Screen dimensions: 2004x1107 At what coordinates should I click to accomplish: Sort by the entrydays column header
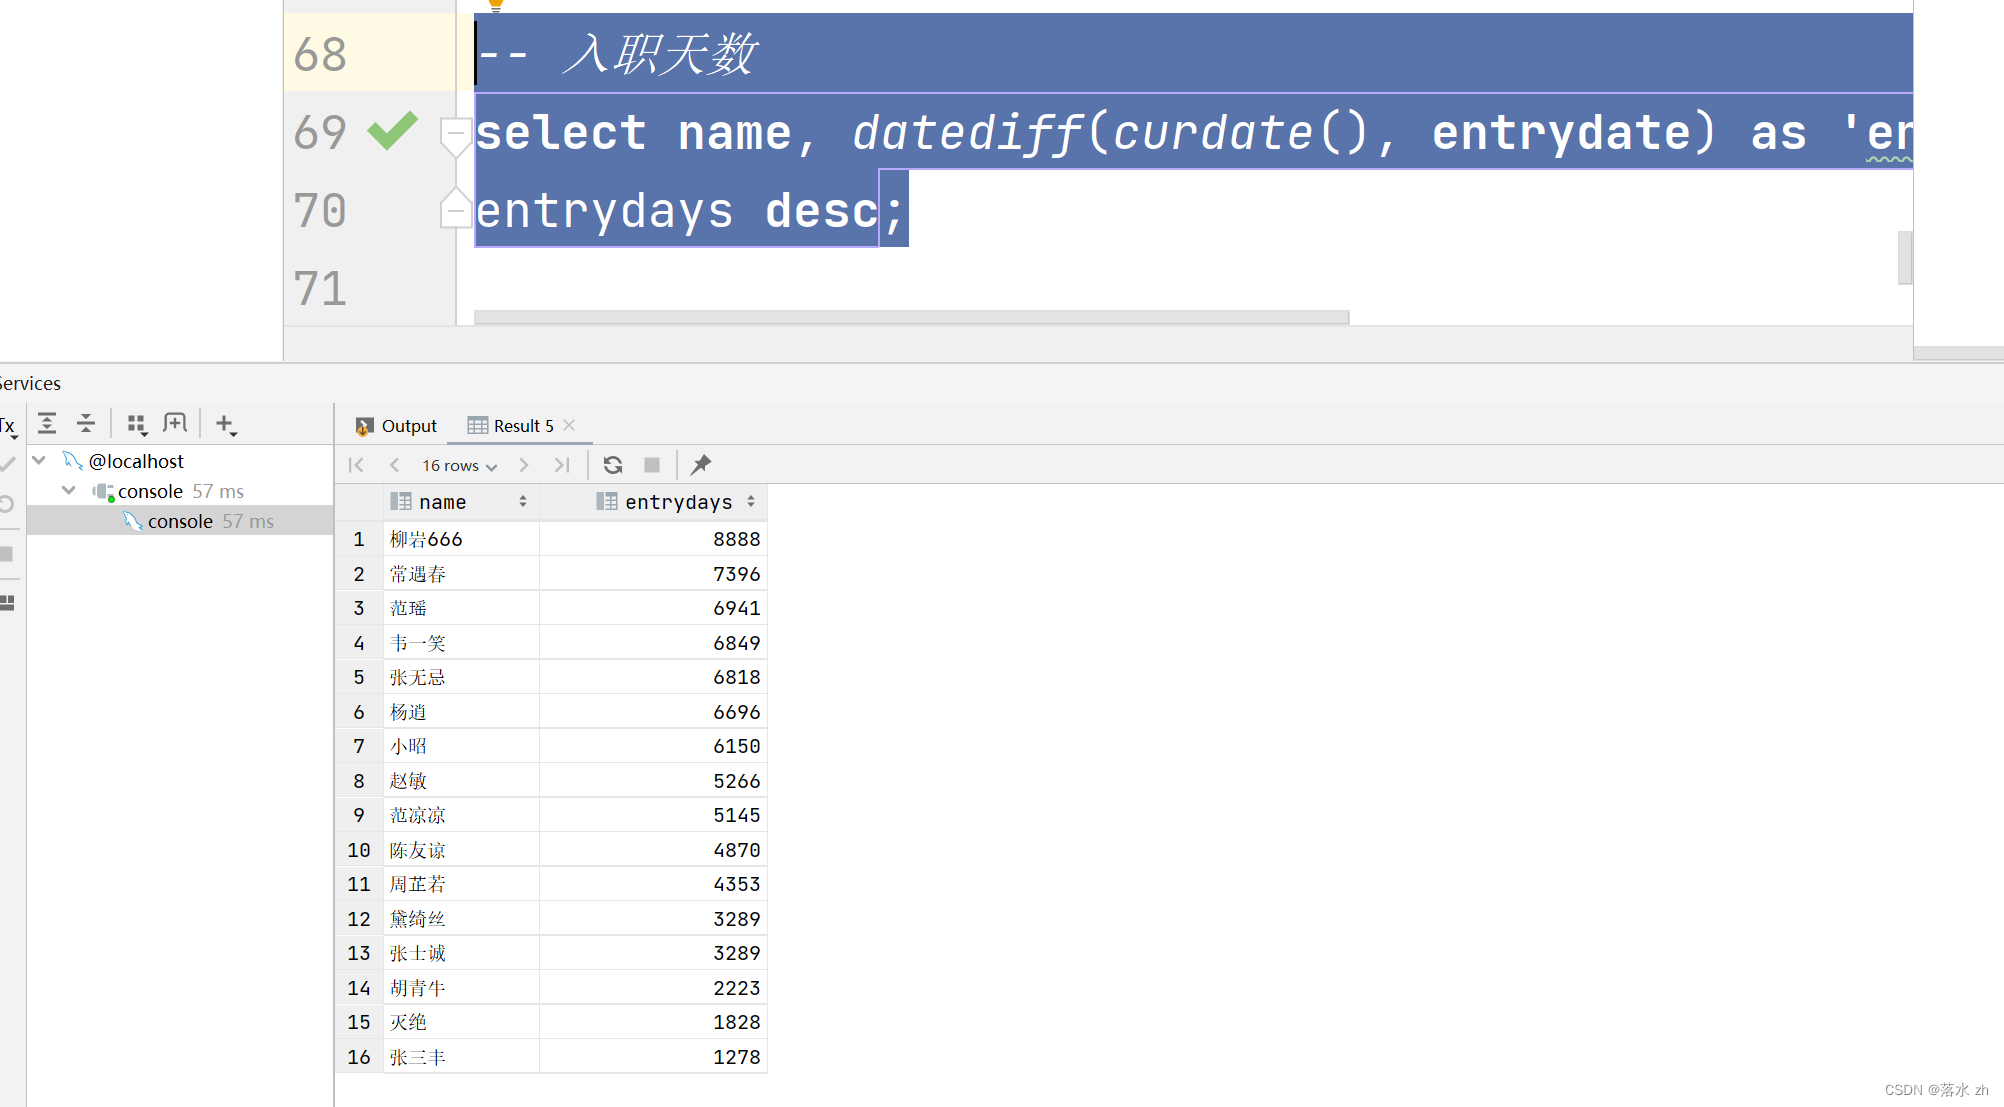tap(654, 502)
